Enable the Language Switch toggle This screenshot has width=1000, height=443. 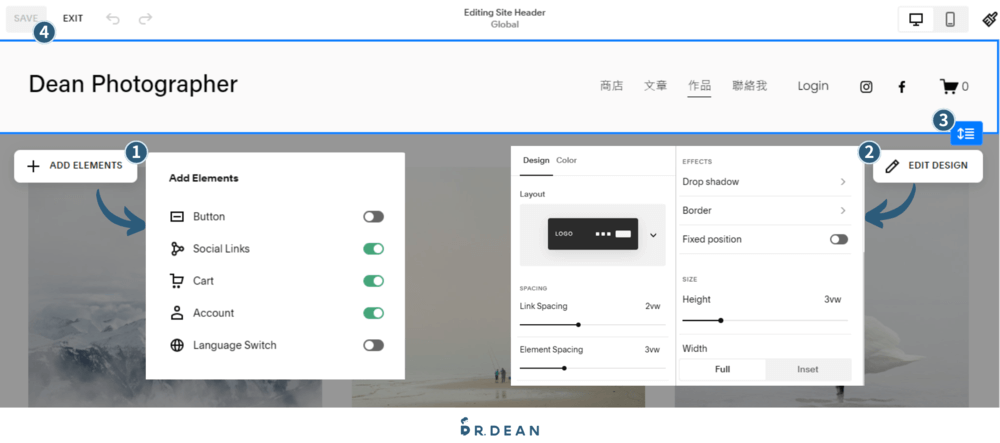tap(374, 345)
